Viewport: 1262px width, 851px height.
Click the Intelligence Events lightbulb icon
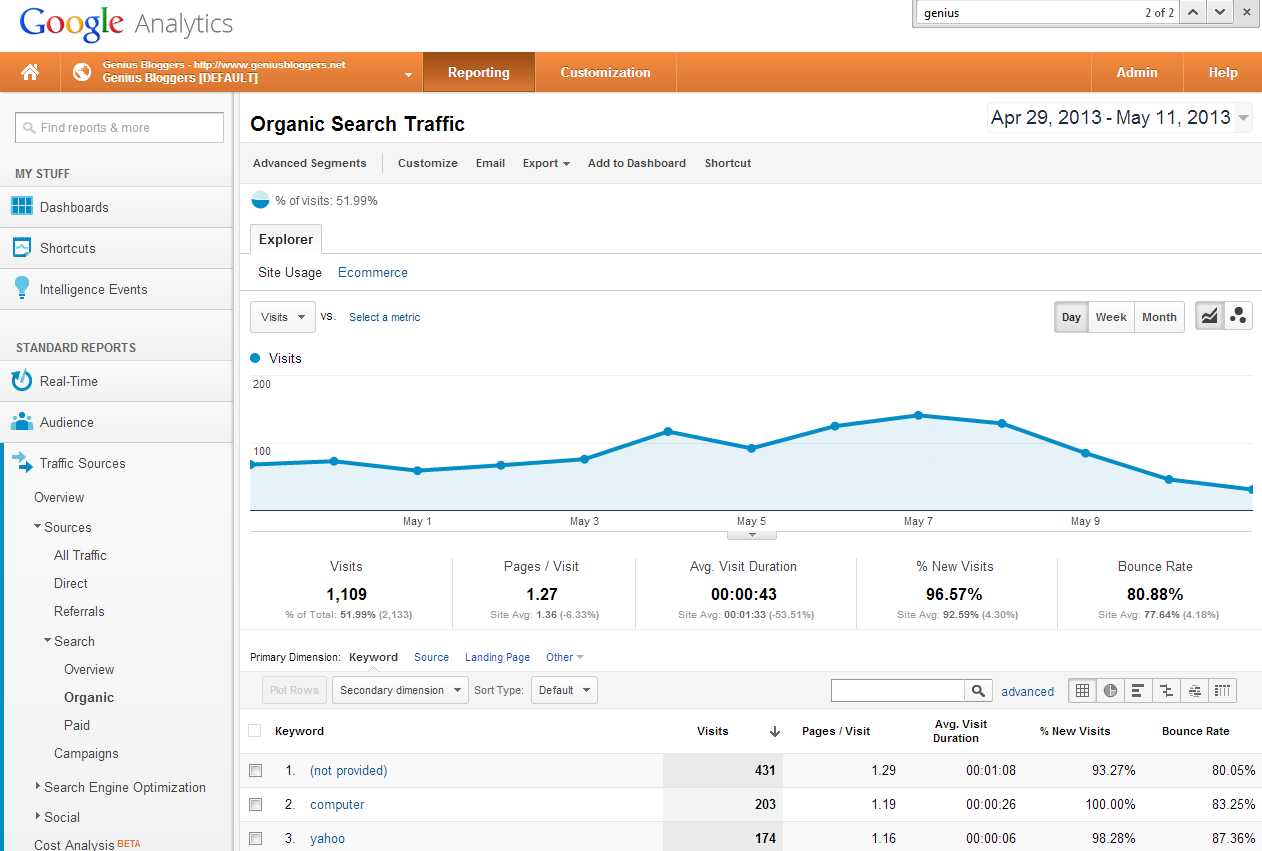coord(21,288)
